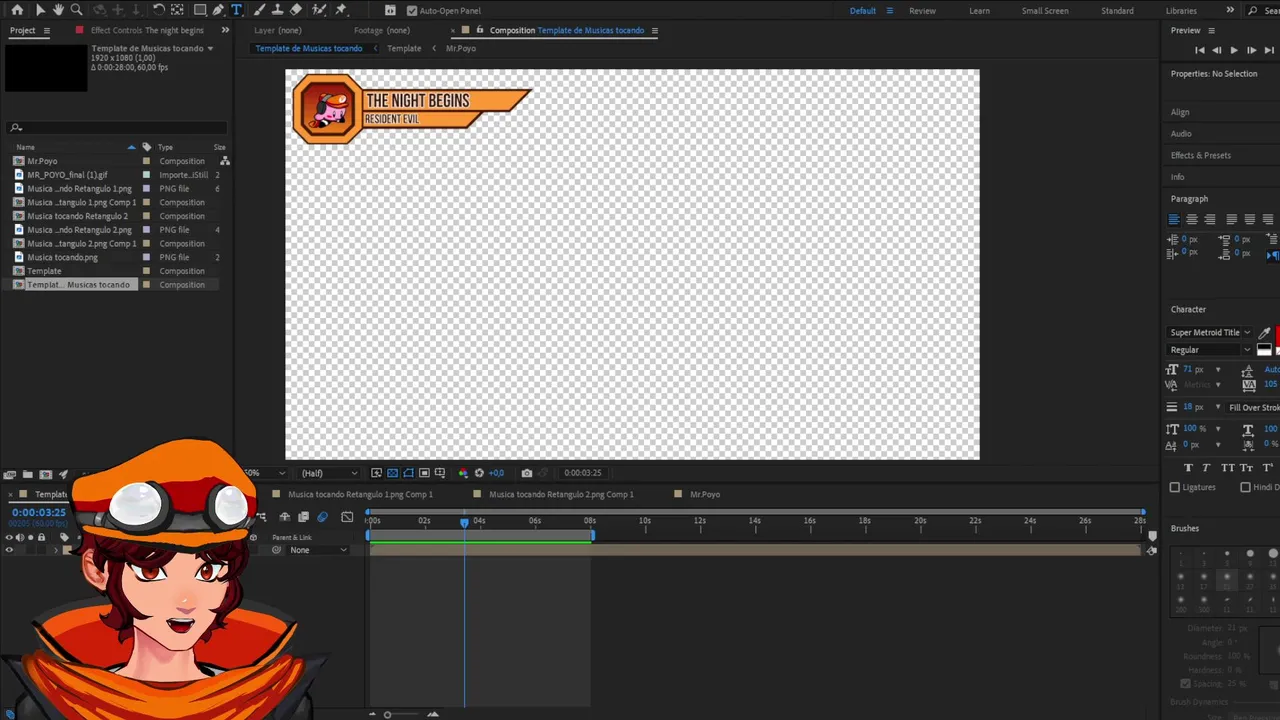Apply Faux Bold text style

point(1188,467)
